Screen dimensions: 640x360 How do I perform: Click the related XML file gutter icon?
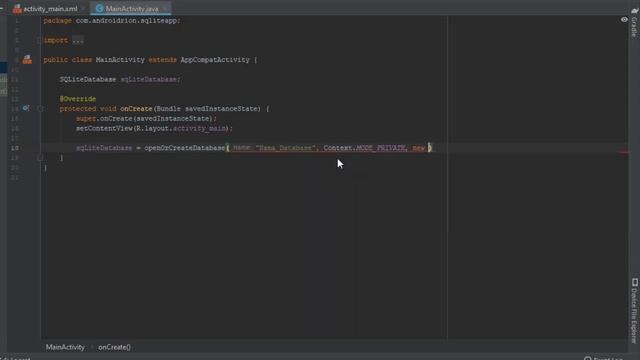[x=27, y=60]
